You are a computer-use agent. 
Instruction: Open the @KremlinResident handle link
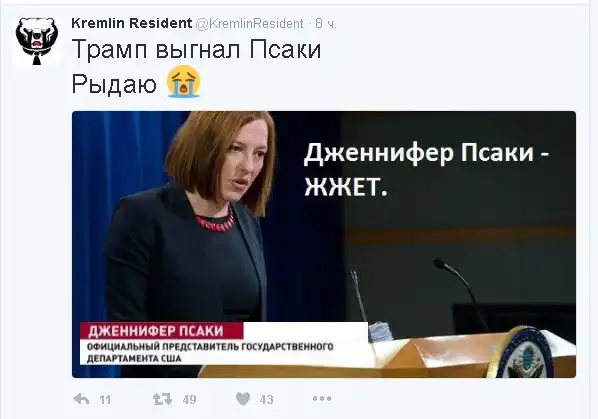tap(249, 24)
